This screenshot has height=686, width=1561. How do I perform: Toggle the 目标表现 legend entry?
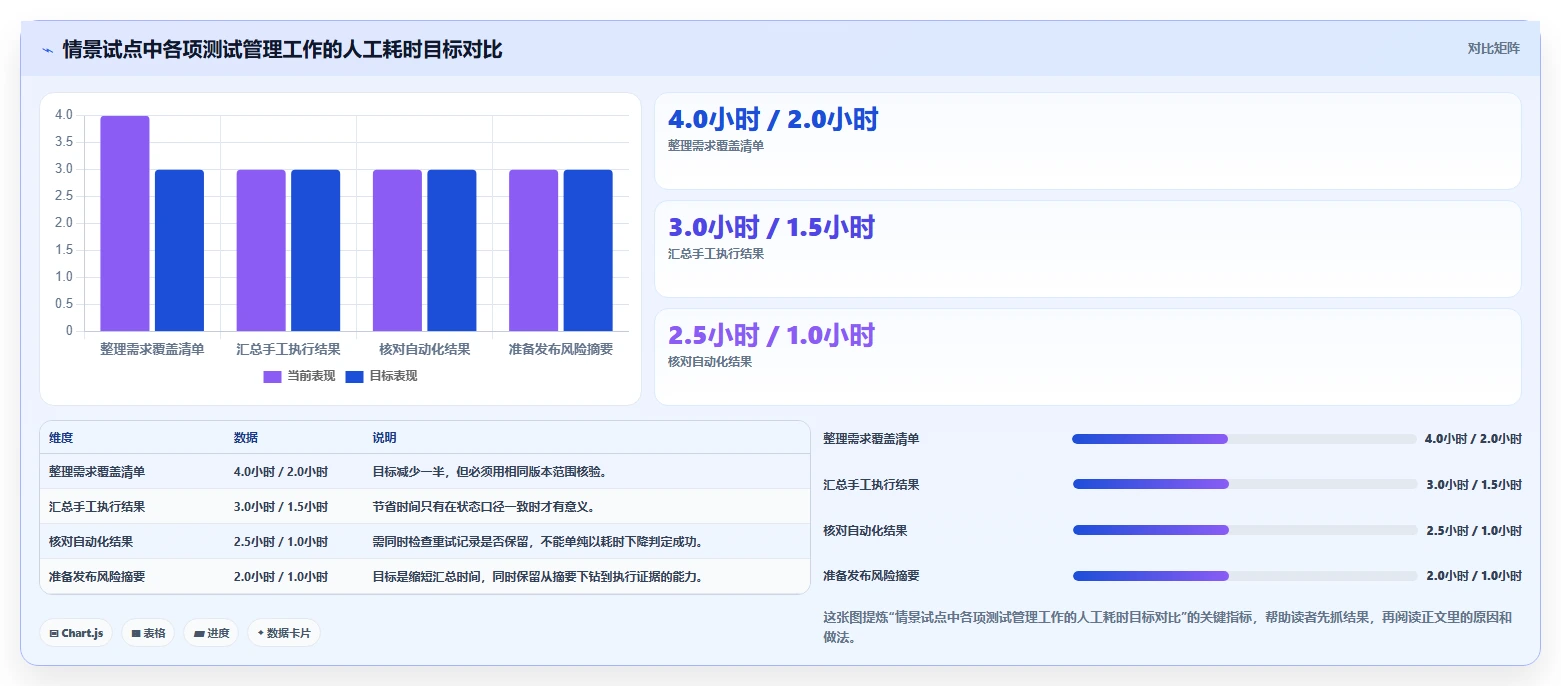[x=381, y=377]
